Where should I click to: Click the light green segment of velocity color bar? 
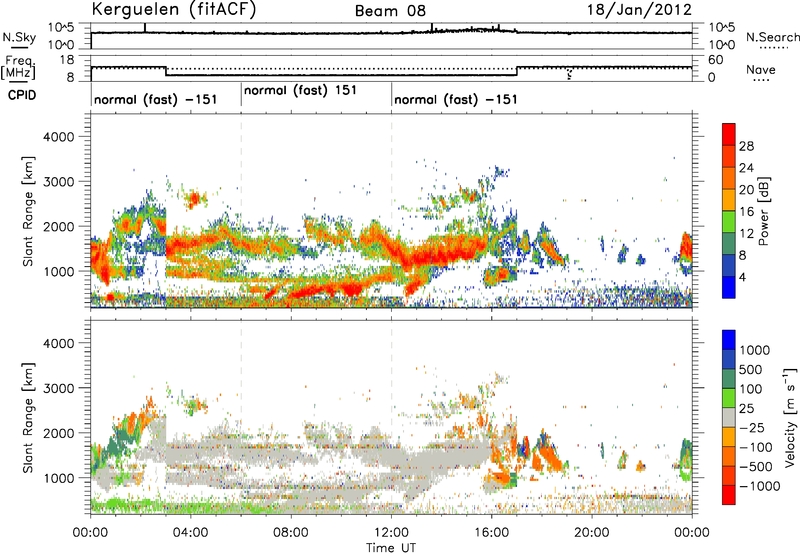[x=729, y=398]
